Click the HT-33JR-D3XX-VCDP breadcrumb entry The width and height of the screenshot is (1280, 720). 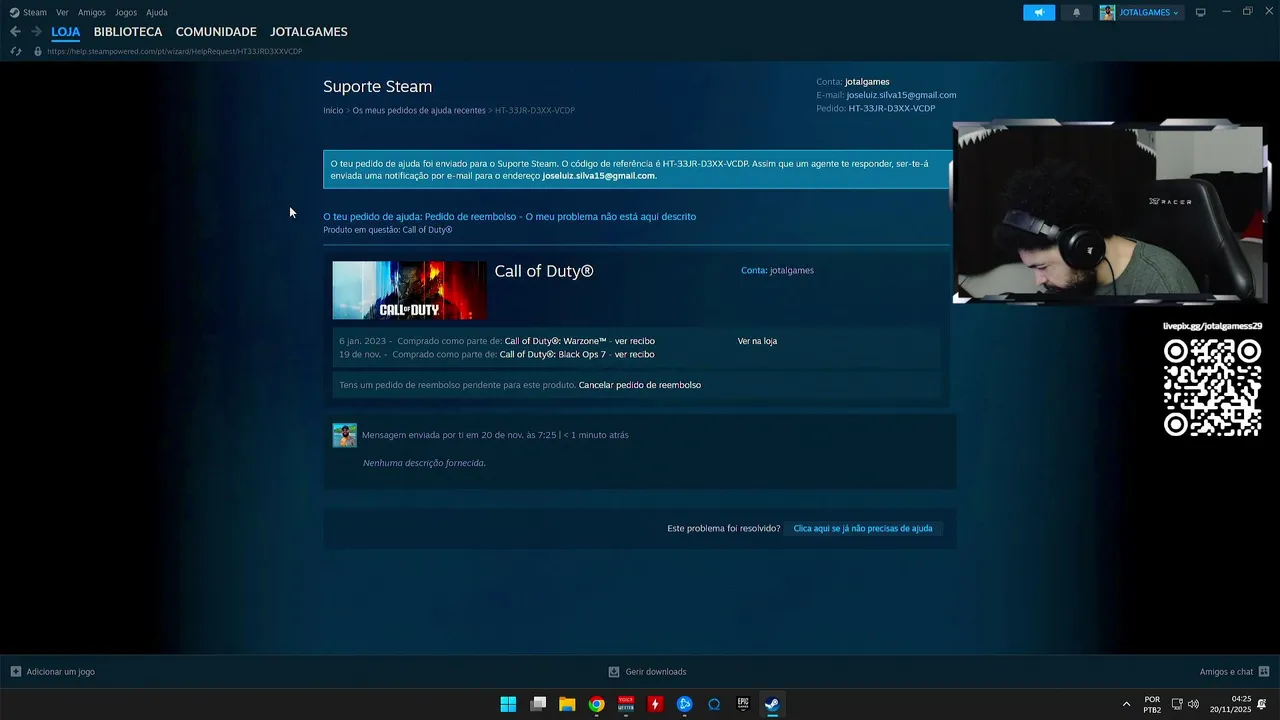tap(535, 110)
